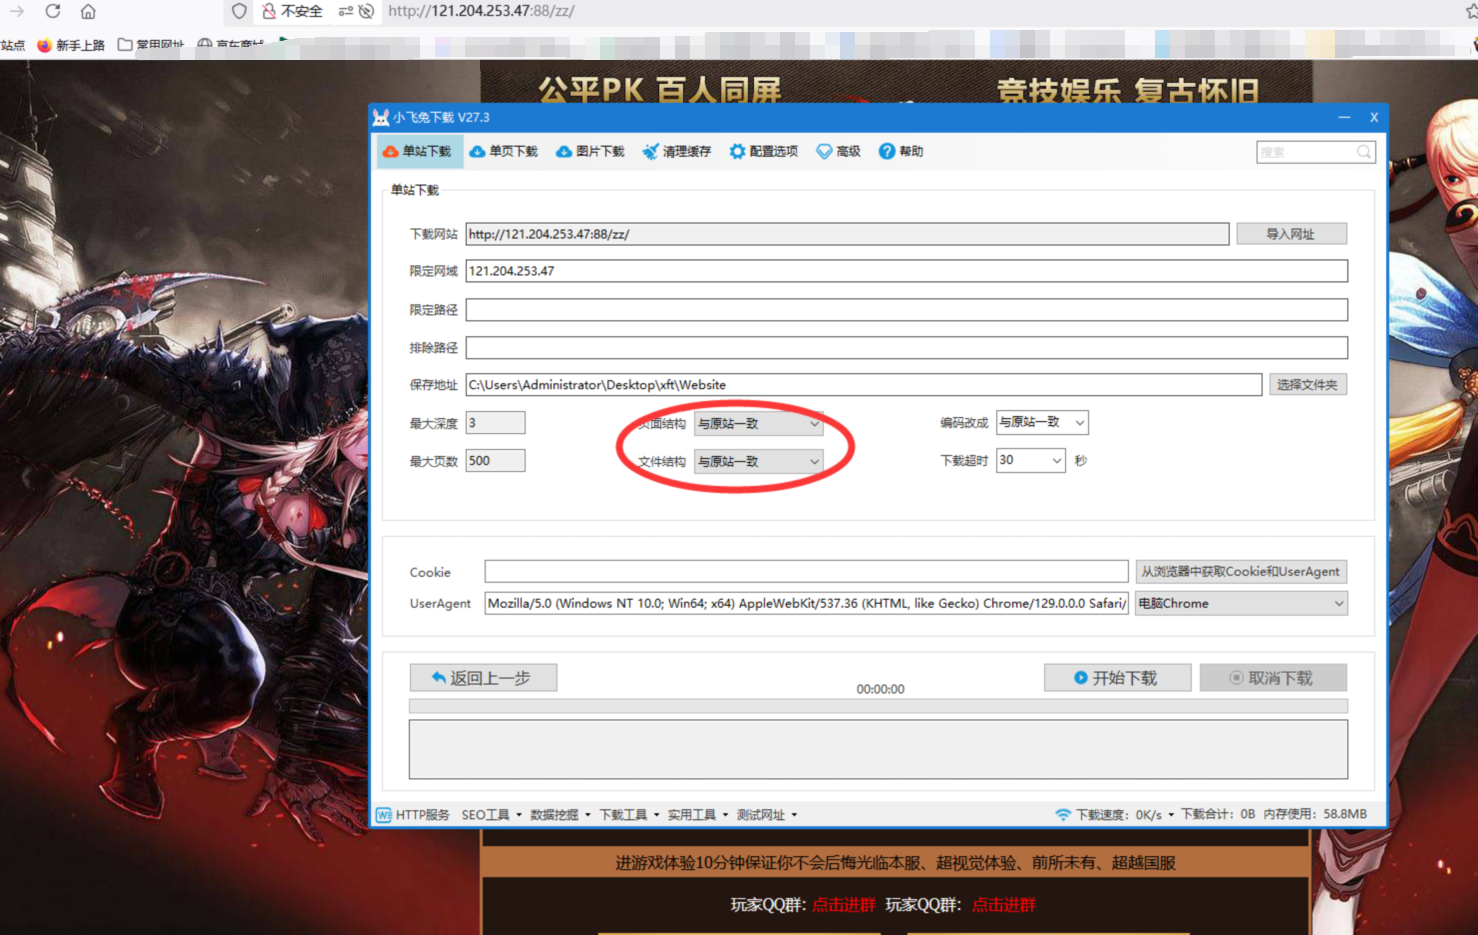Expand the 下载超时 seconds dropdown
The image size is (1478, 935).
pos(1030,461)
